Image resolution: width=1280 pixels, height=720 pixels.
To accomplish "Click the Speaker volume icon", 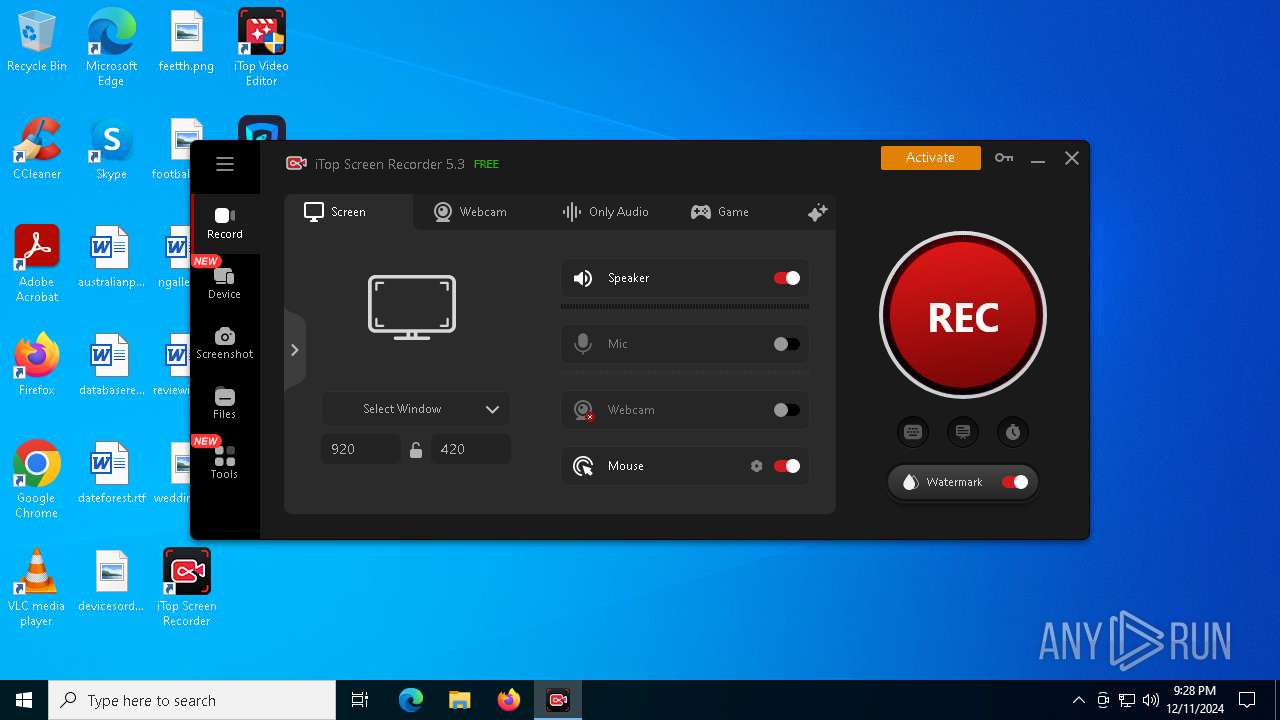I will (x=583, y=278).
